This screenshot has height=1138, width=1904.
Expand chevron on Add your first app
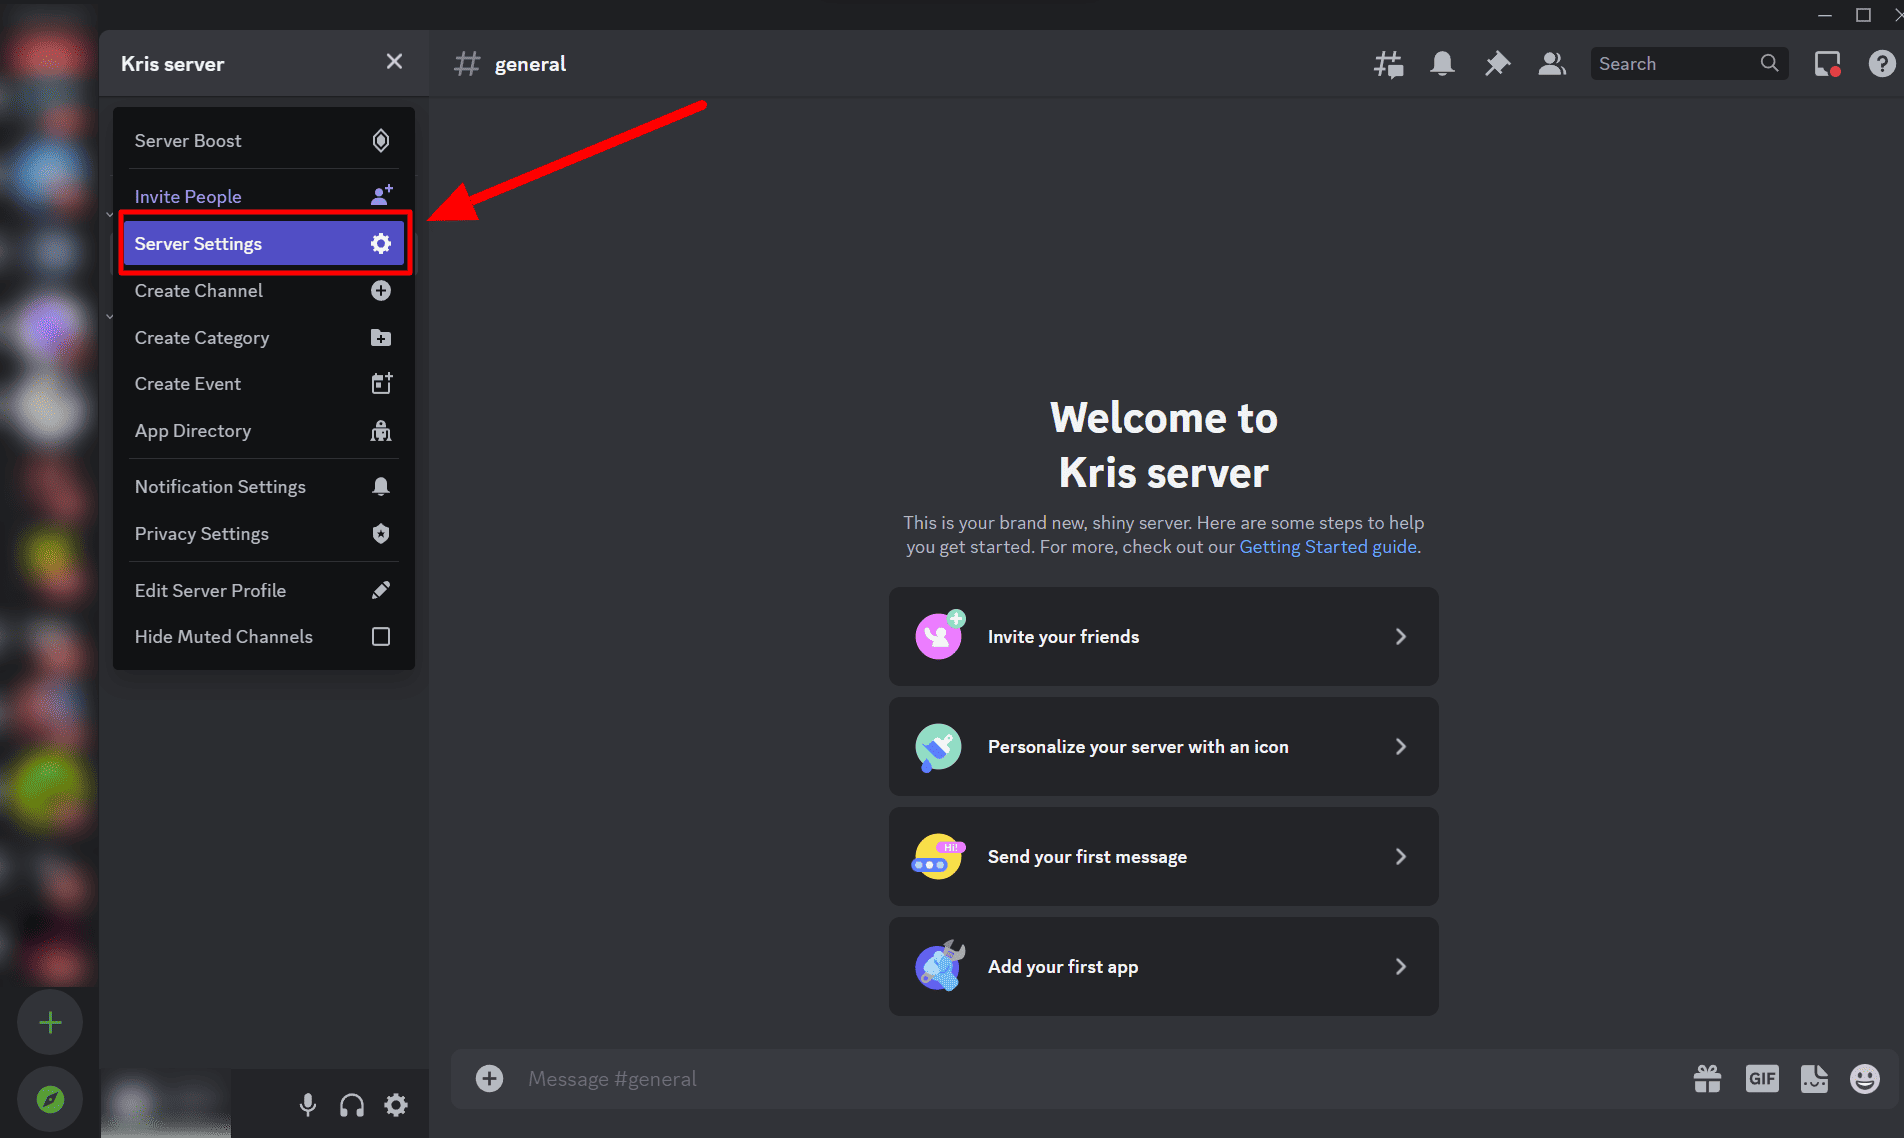[x=1401, y=967]
